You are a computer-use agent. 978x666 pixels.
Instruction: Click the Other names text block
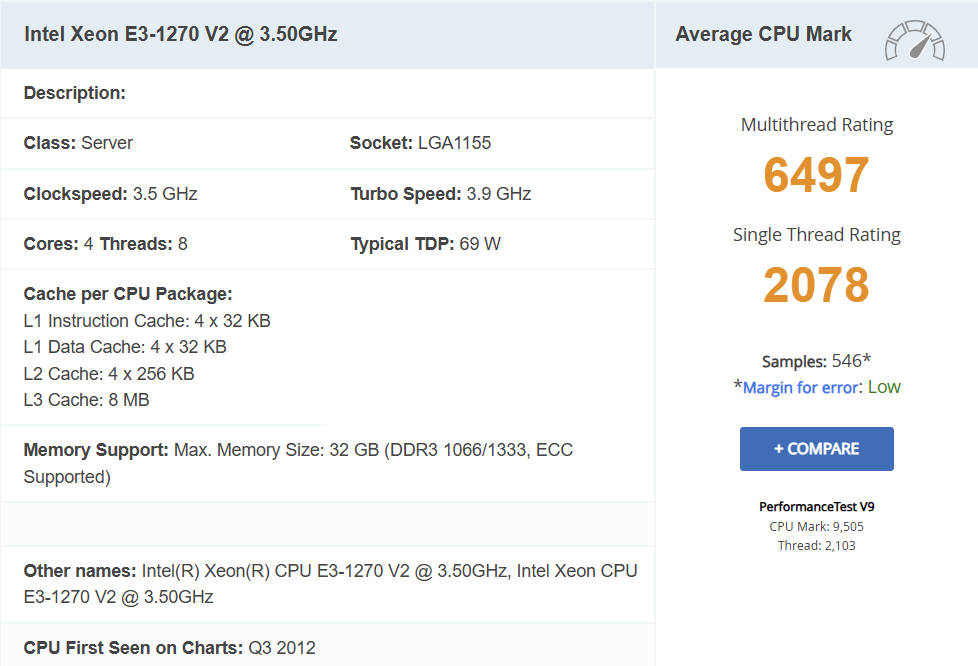coord(330,583)
